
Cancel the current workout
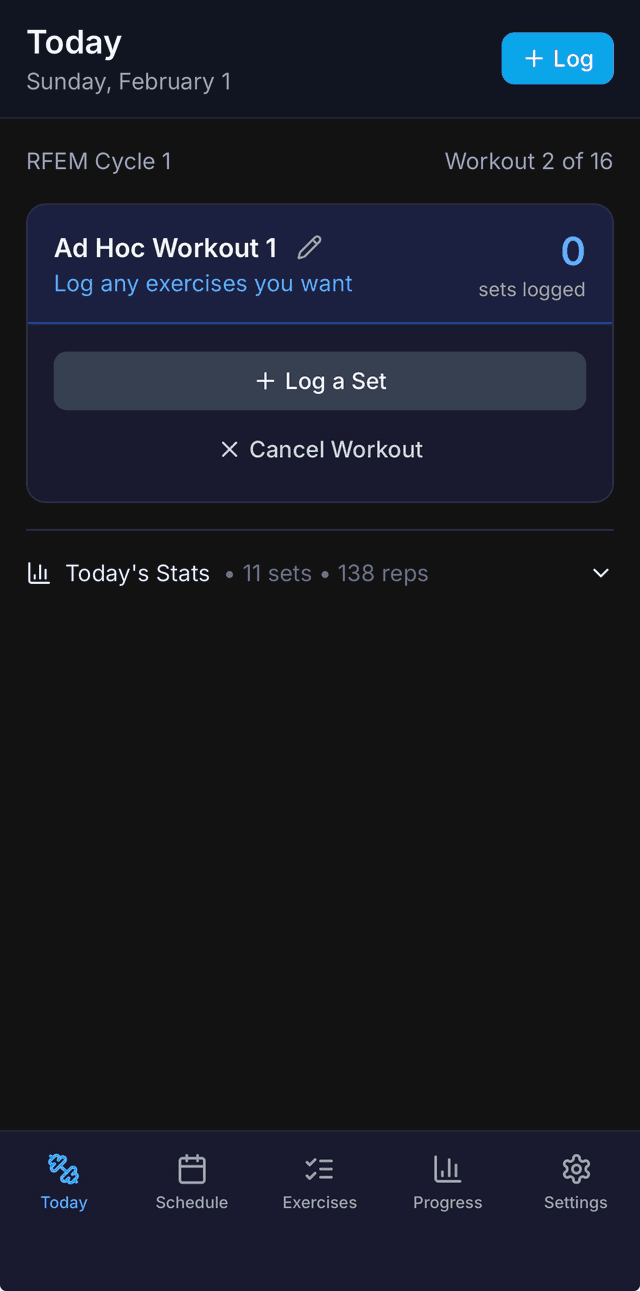320,449
